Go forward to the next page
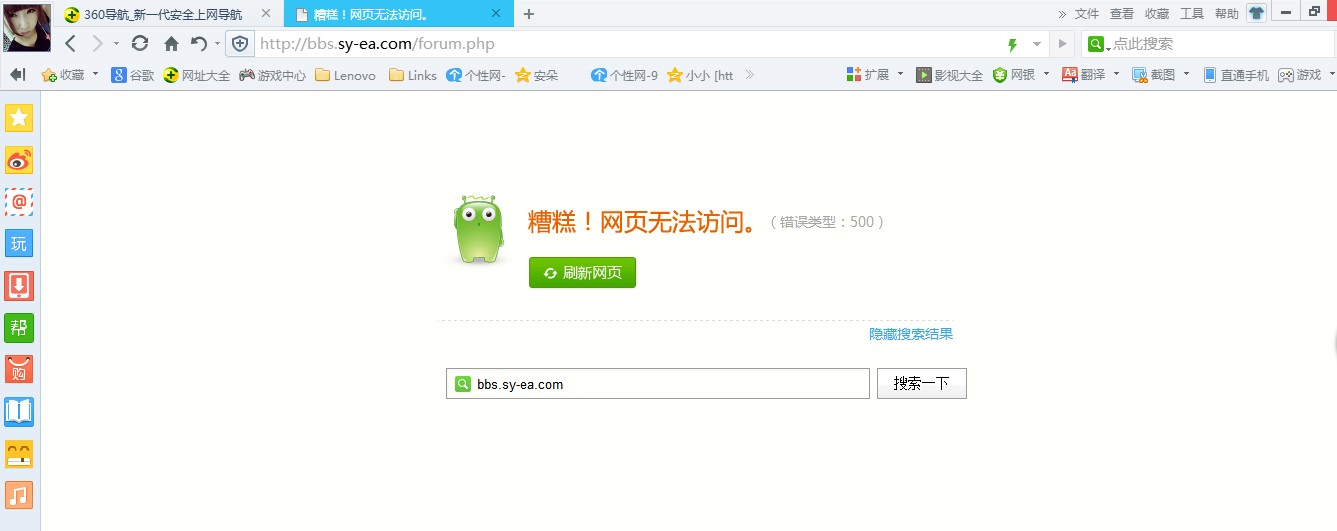Image resolution: width=1337 pixels, height=531 pixels. [x=98, y=43]
